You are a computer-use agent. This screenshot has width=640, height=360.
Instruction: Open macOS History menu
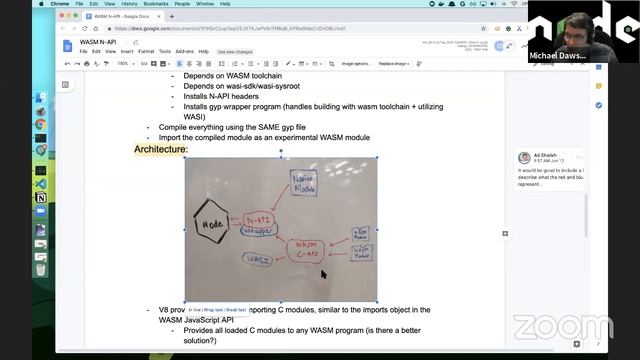129,4
